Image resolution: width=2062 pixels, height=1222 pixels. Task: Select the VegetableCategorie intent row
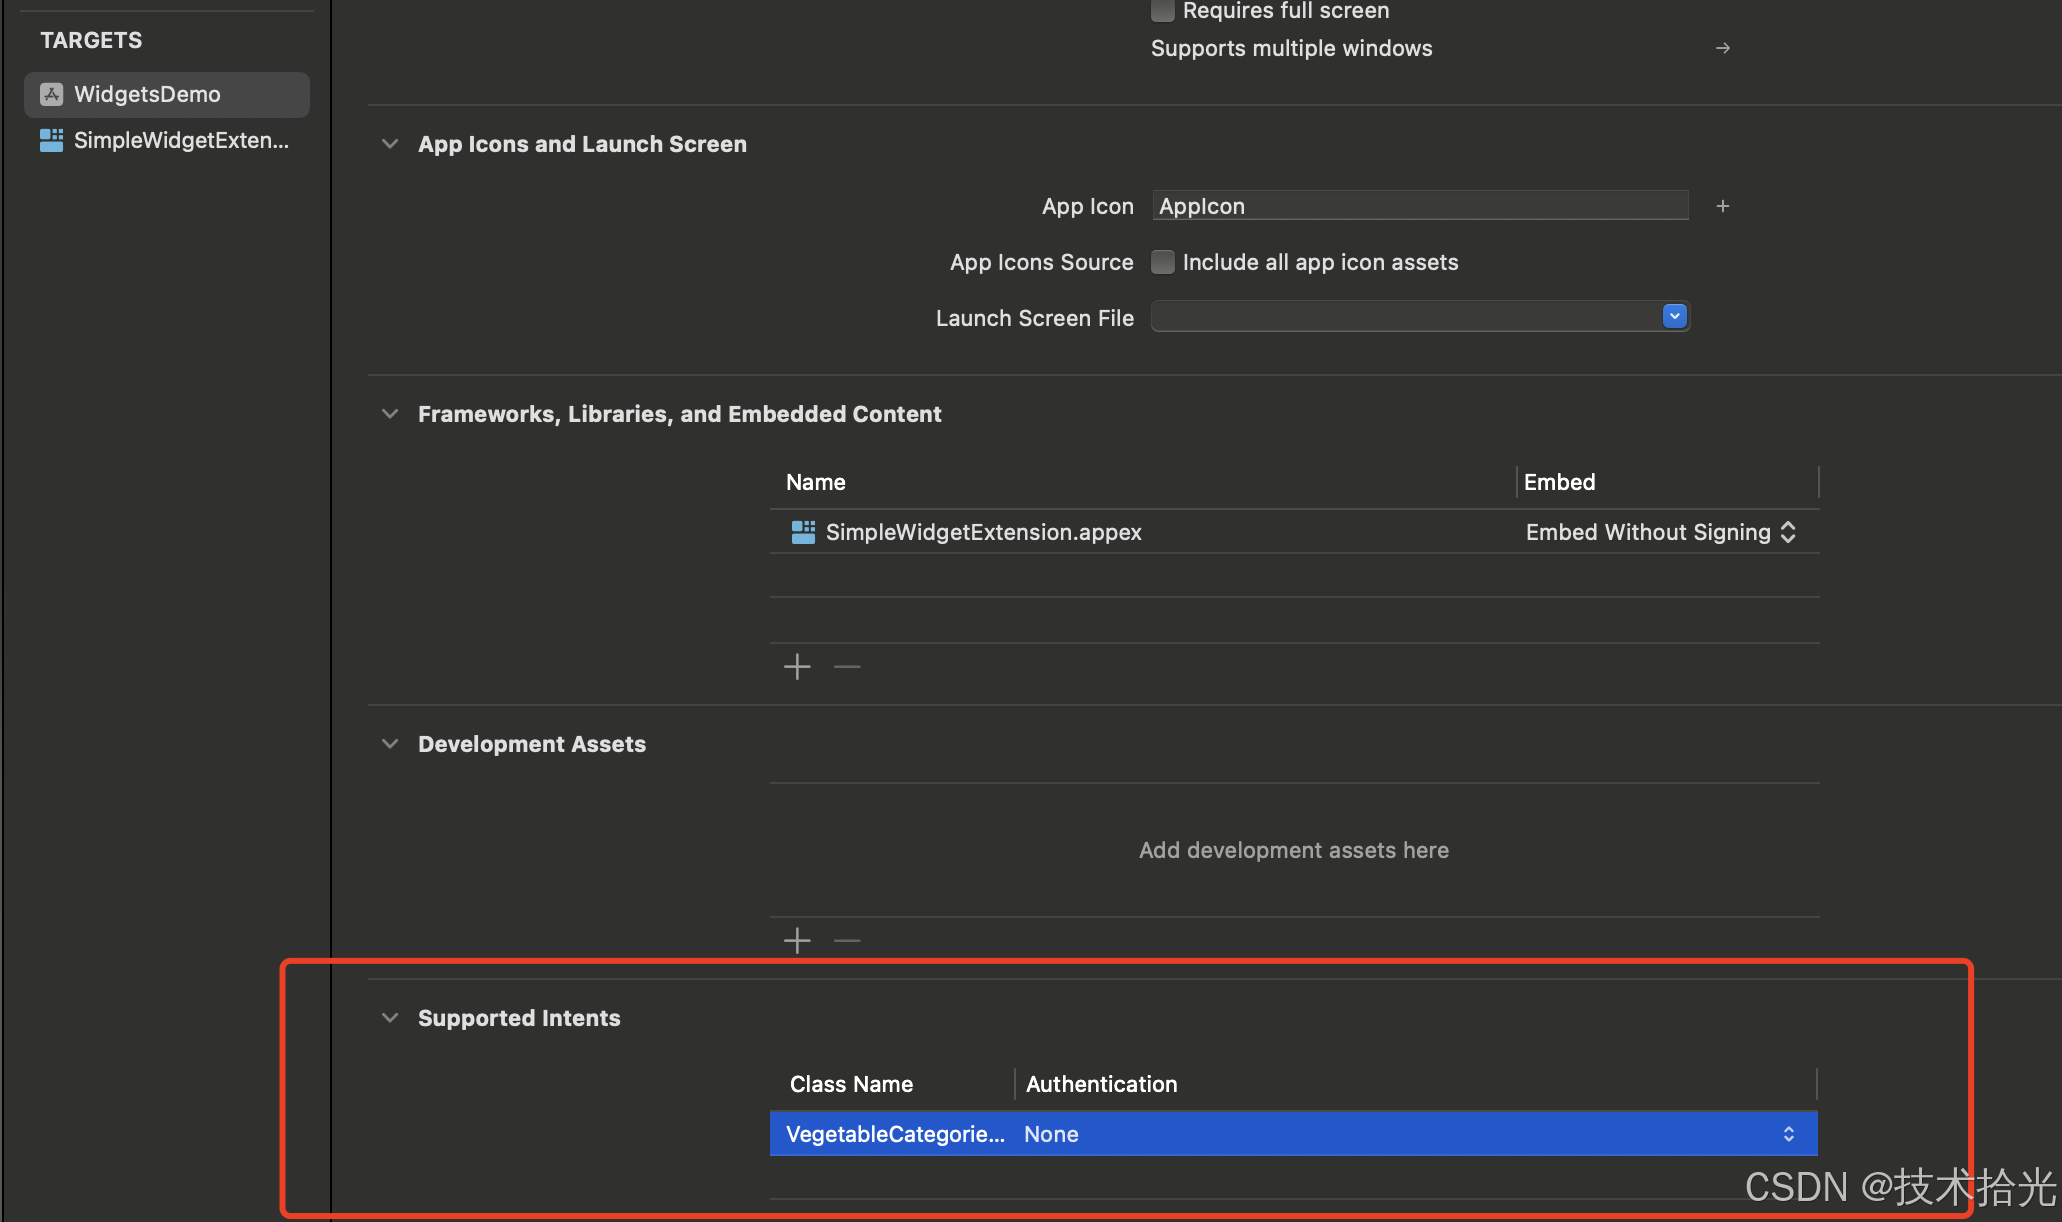click(x=895, y=1134)
